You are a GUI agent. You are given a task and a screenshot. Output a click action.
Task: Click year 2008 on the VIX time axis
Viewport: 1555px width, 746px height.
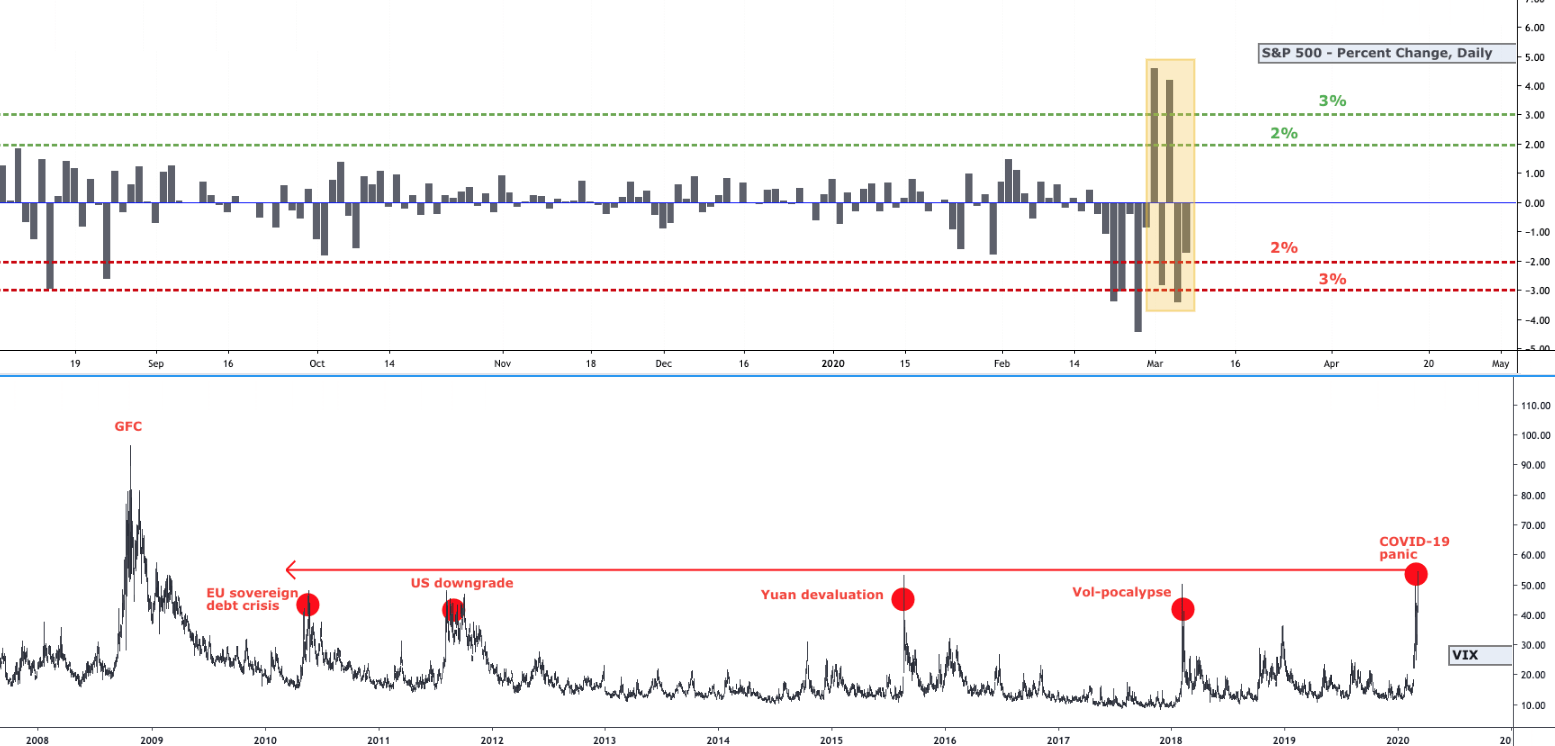pyautogui.click(x=38, y=740)
